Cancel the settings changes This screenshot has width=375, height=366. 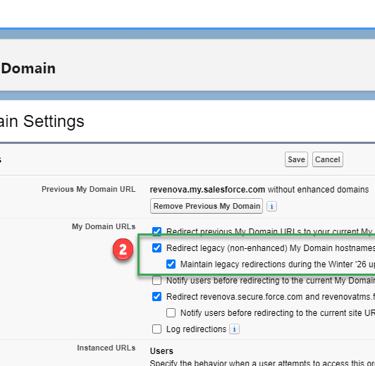[327, 159]
